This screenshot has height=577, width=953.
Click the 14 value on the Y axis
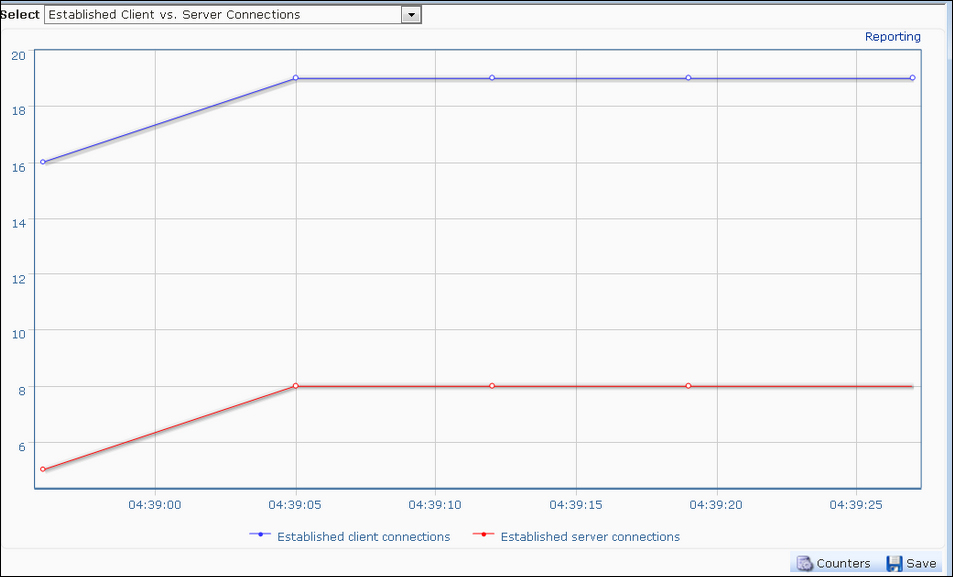point(19,223)
